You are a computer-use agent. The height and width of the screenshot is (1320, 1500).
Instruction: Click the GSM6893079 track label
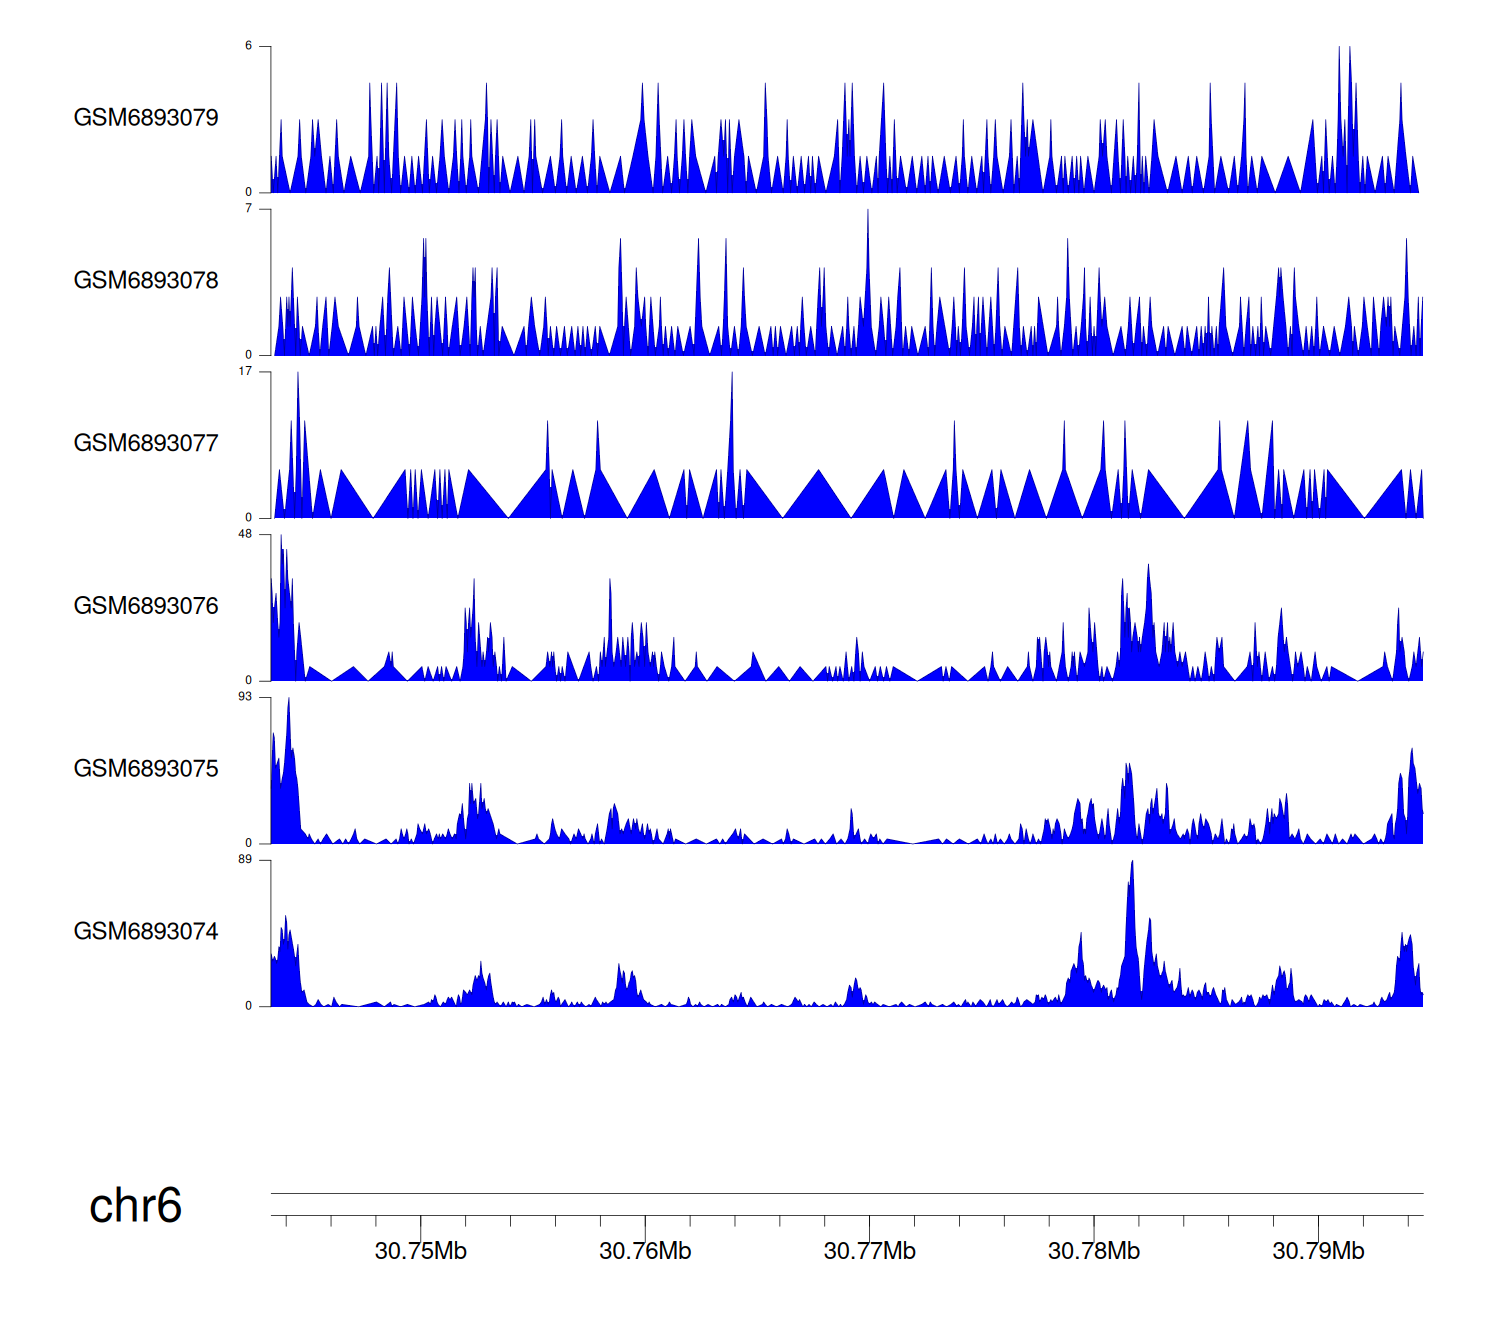tap(146, 118)
